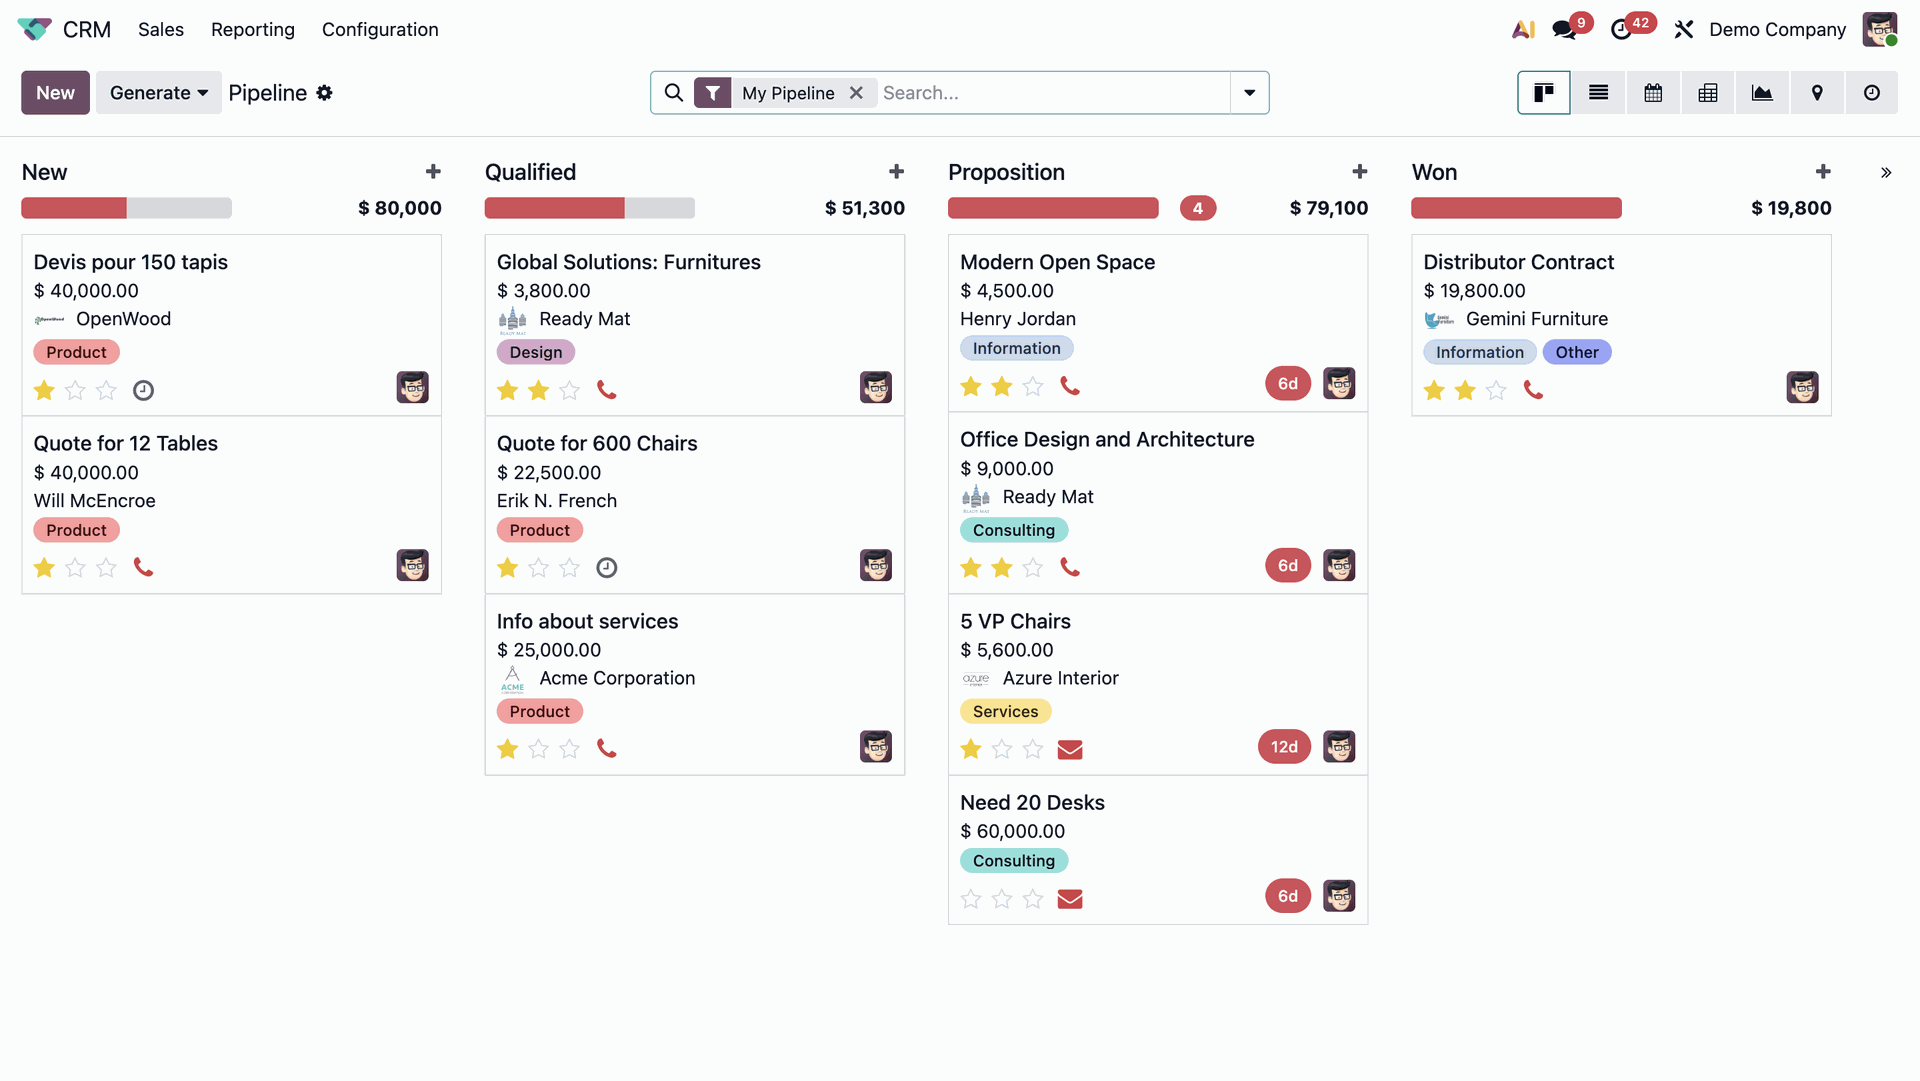Open pipeline settings gear icon
The width and height of the screenshot is (1920, 1081).
(324, 92)
